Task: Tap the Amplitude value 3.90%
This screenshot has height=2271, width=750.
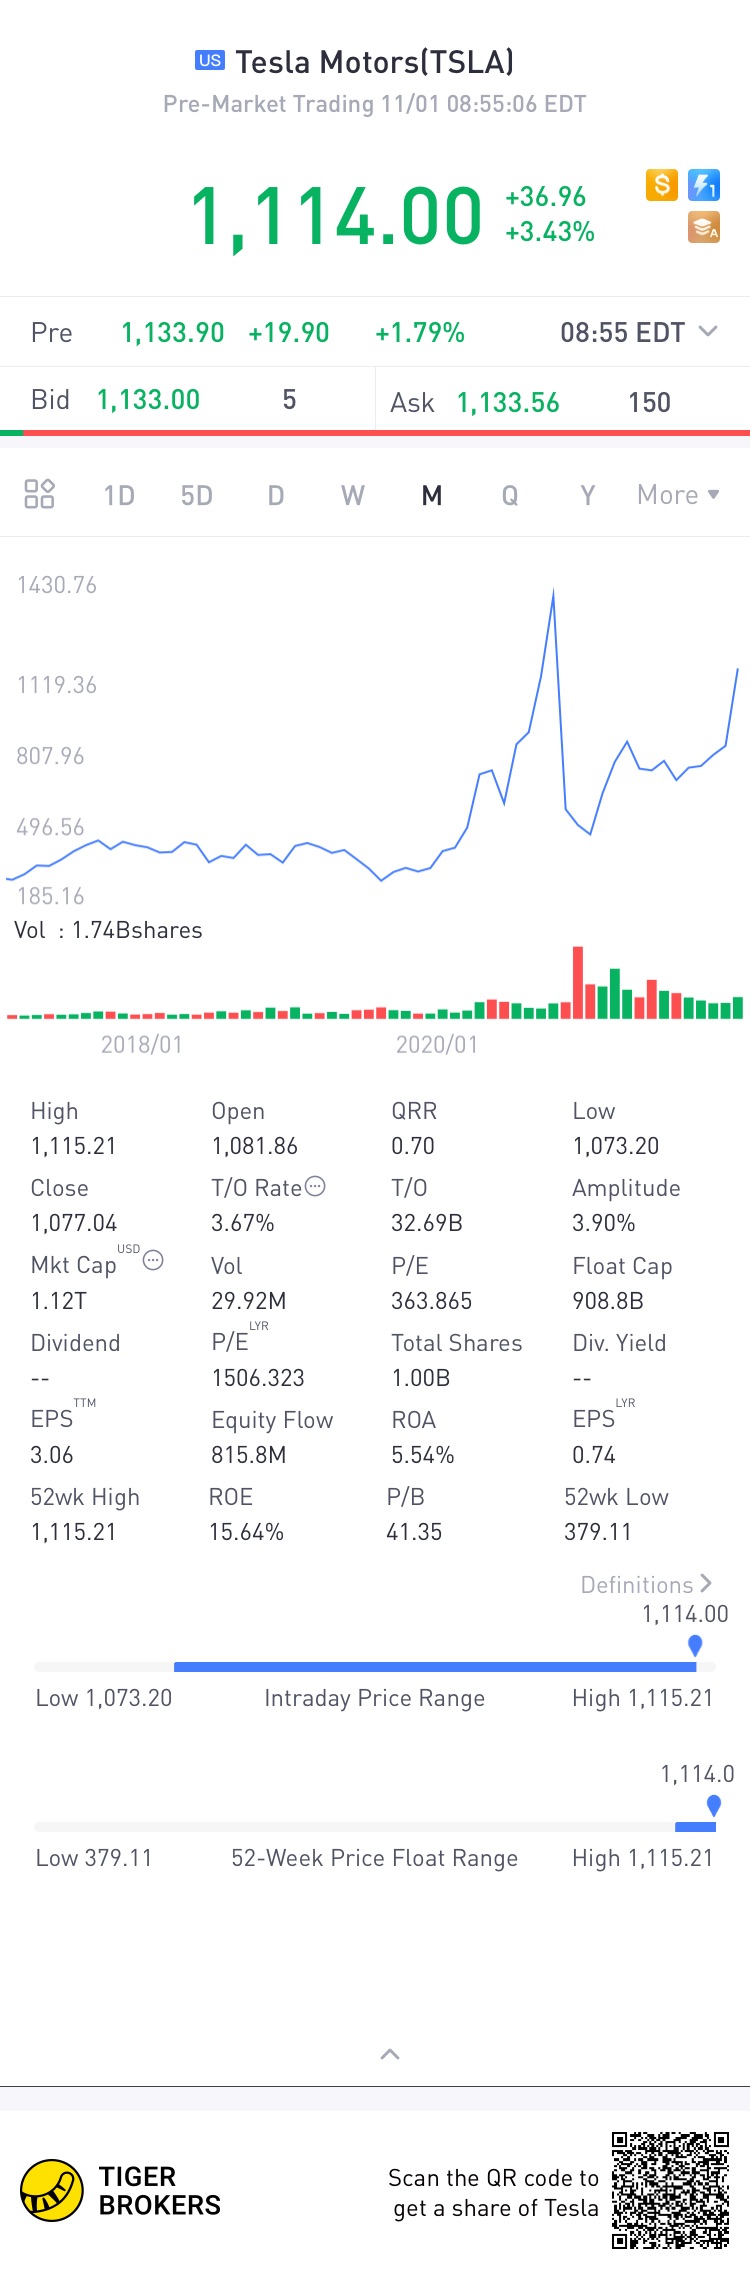Action: click(604, 1223)
